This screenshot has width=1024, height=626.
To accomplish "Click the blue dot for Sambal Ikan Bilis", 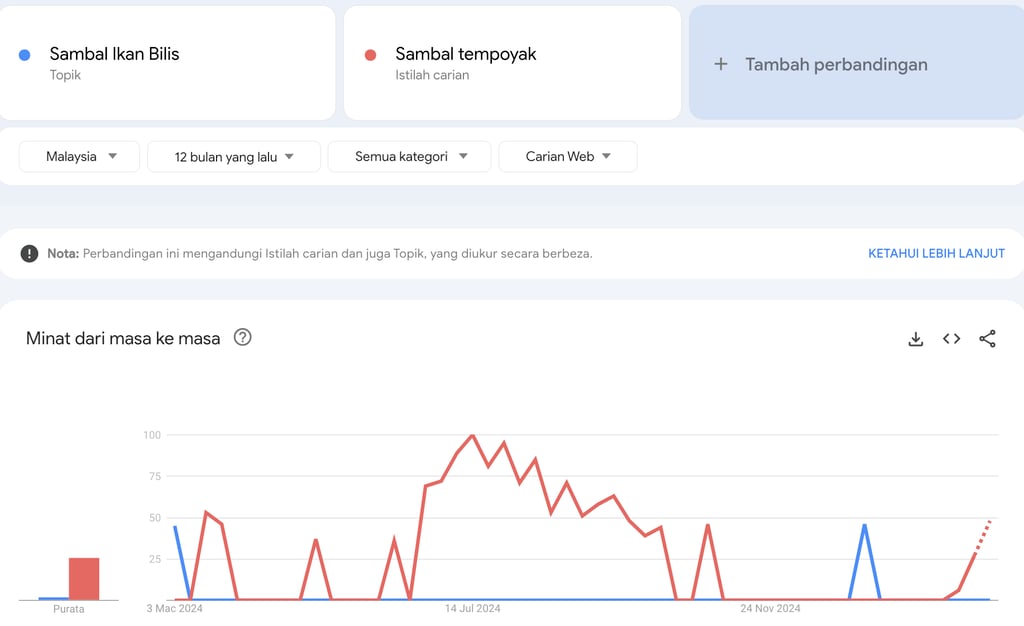I will [22, 53].
